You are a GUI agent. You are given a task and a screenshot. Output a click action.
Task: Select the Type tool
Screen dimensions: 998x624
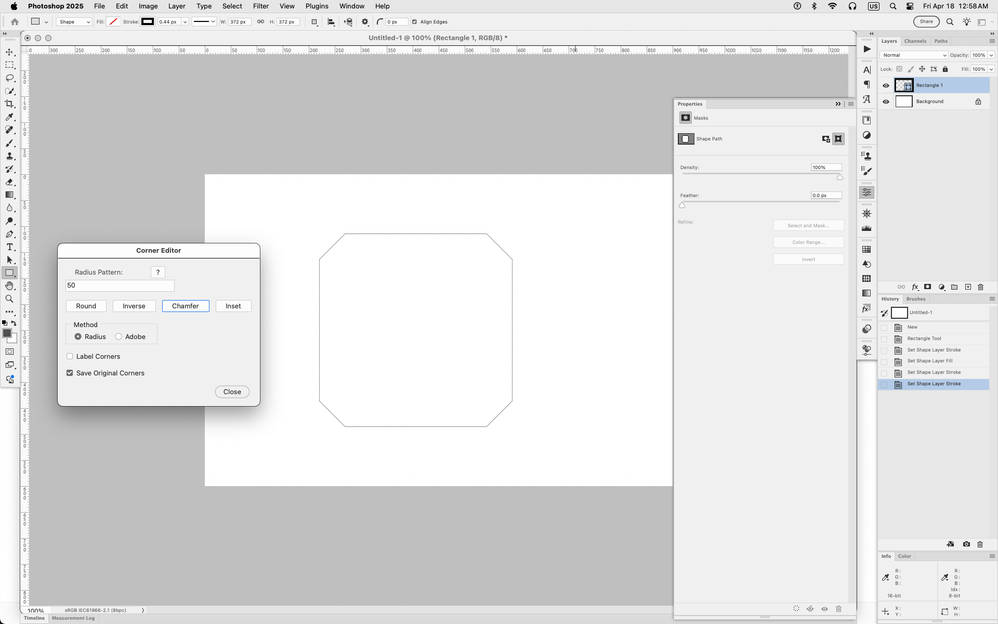coord(10,247)
